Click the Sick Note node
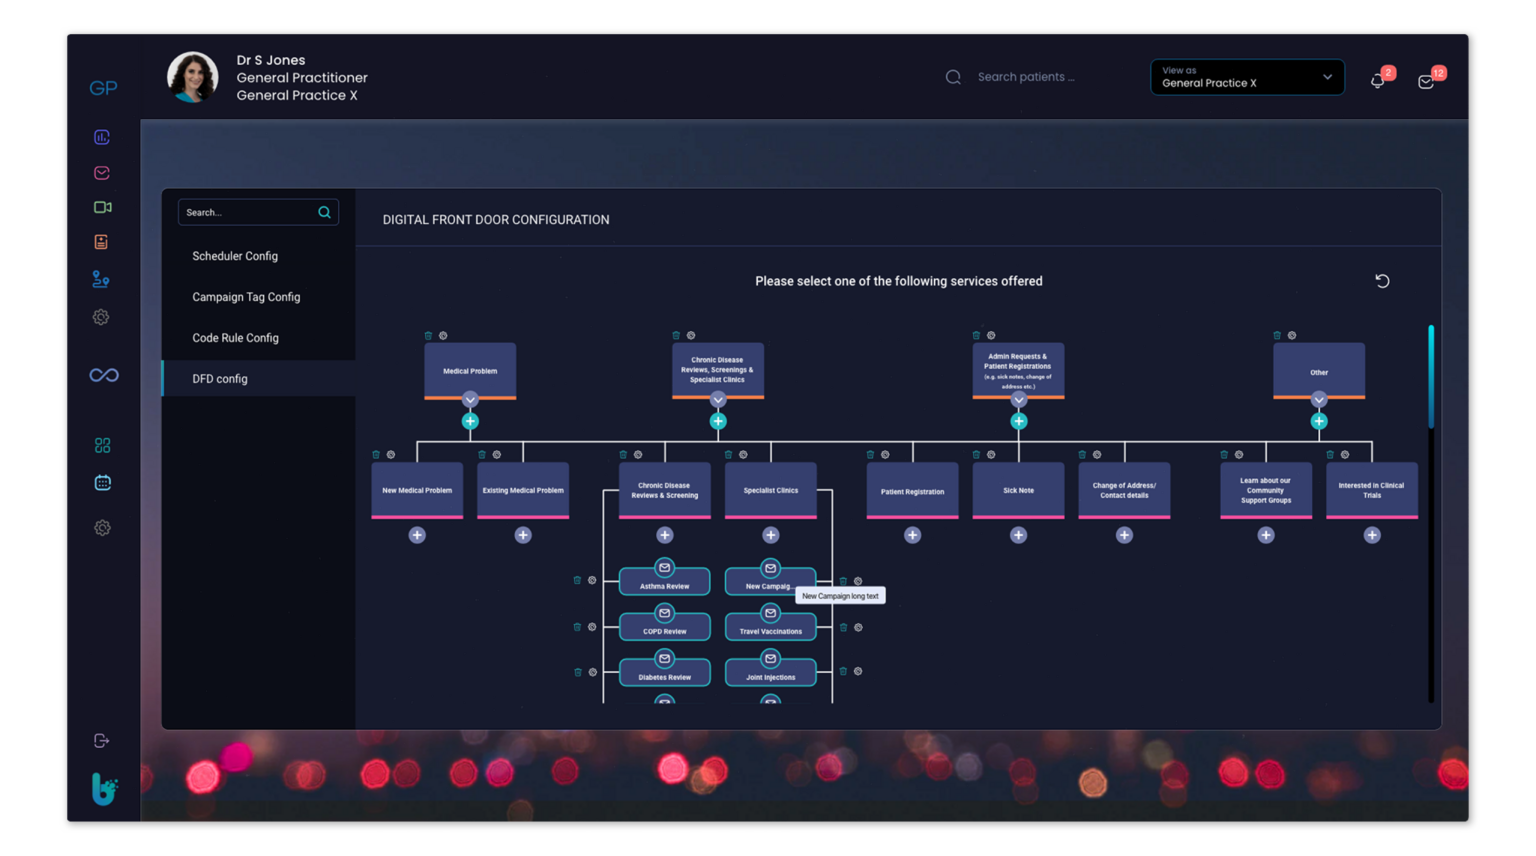This screenshot has width=1536, height=856. point(1018,490)
